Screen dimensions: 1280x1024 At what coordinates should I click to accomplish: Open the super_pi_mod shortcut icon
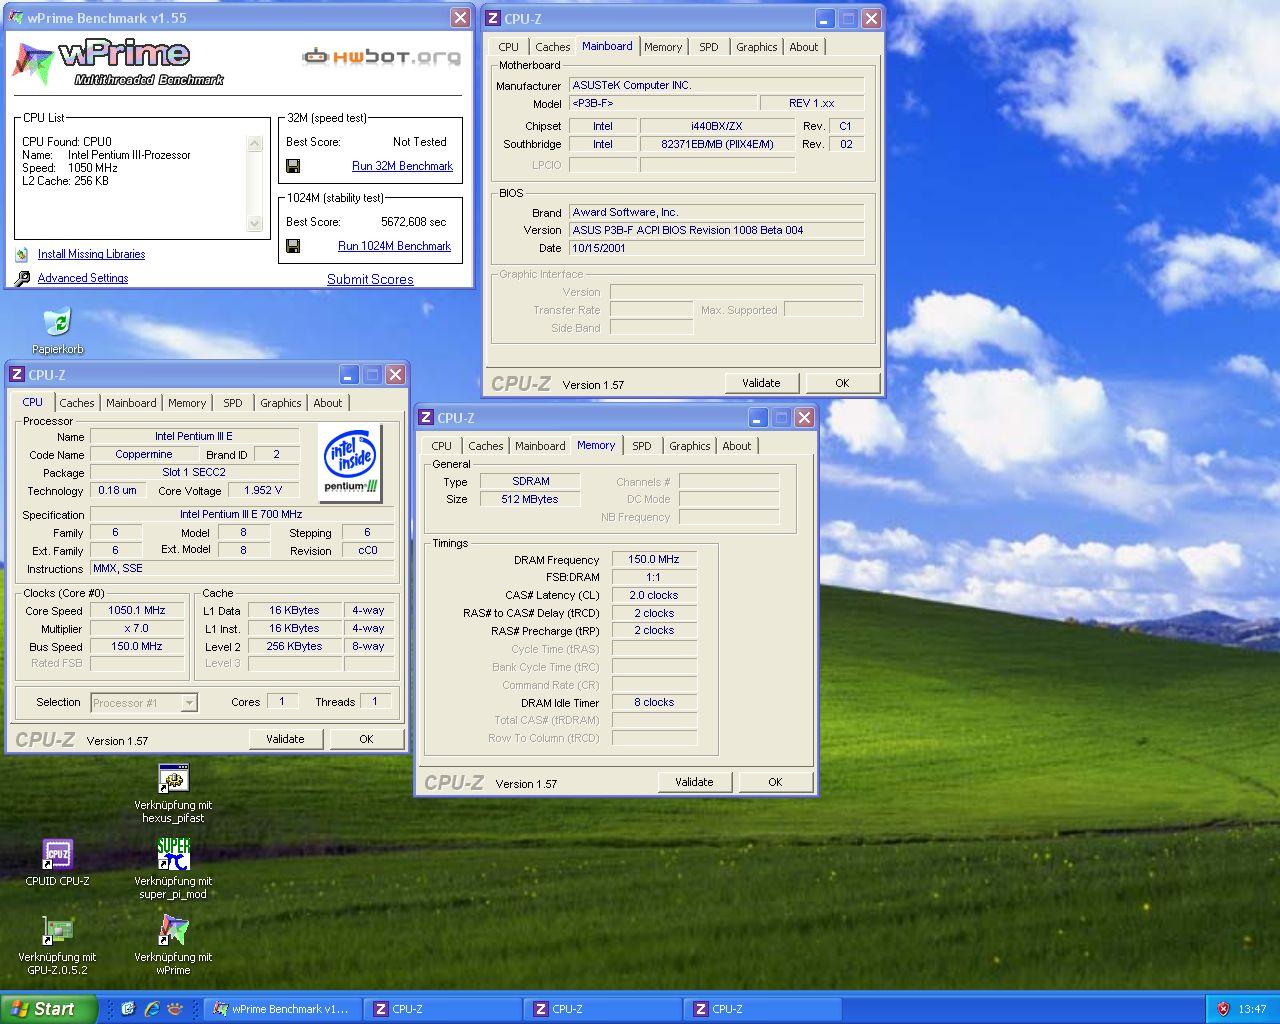[173, 855]
